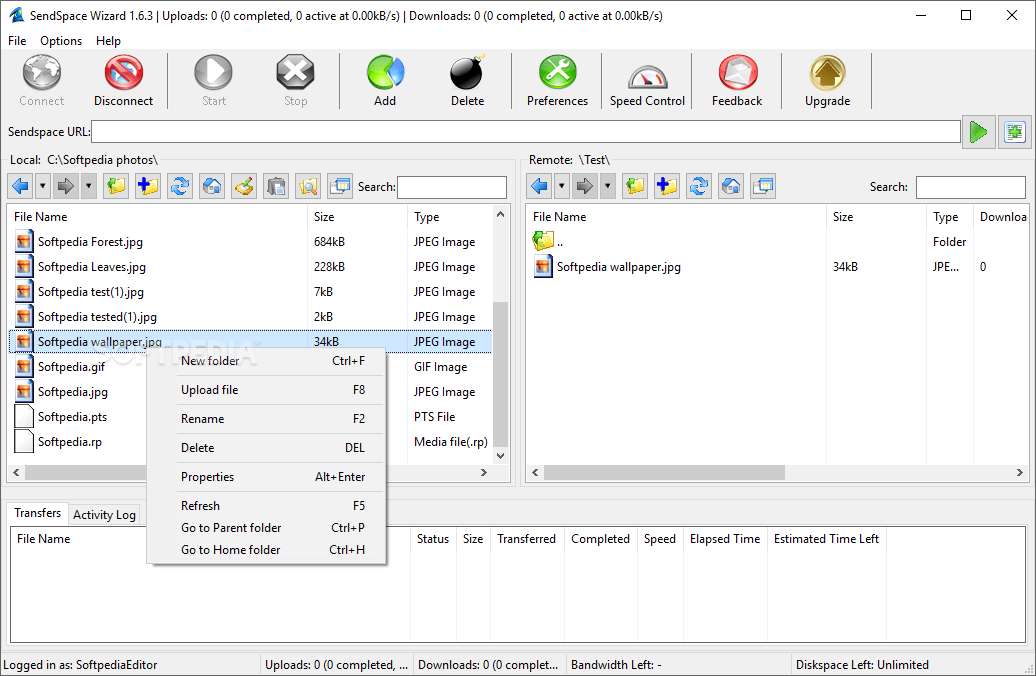Click the delete trash icon in Local toolbar
The width and height of the screenshot is (1036, 676).
276,186
